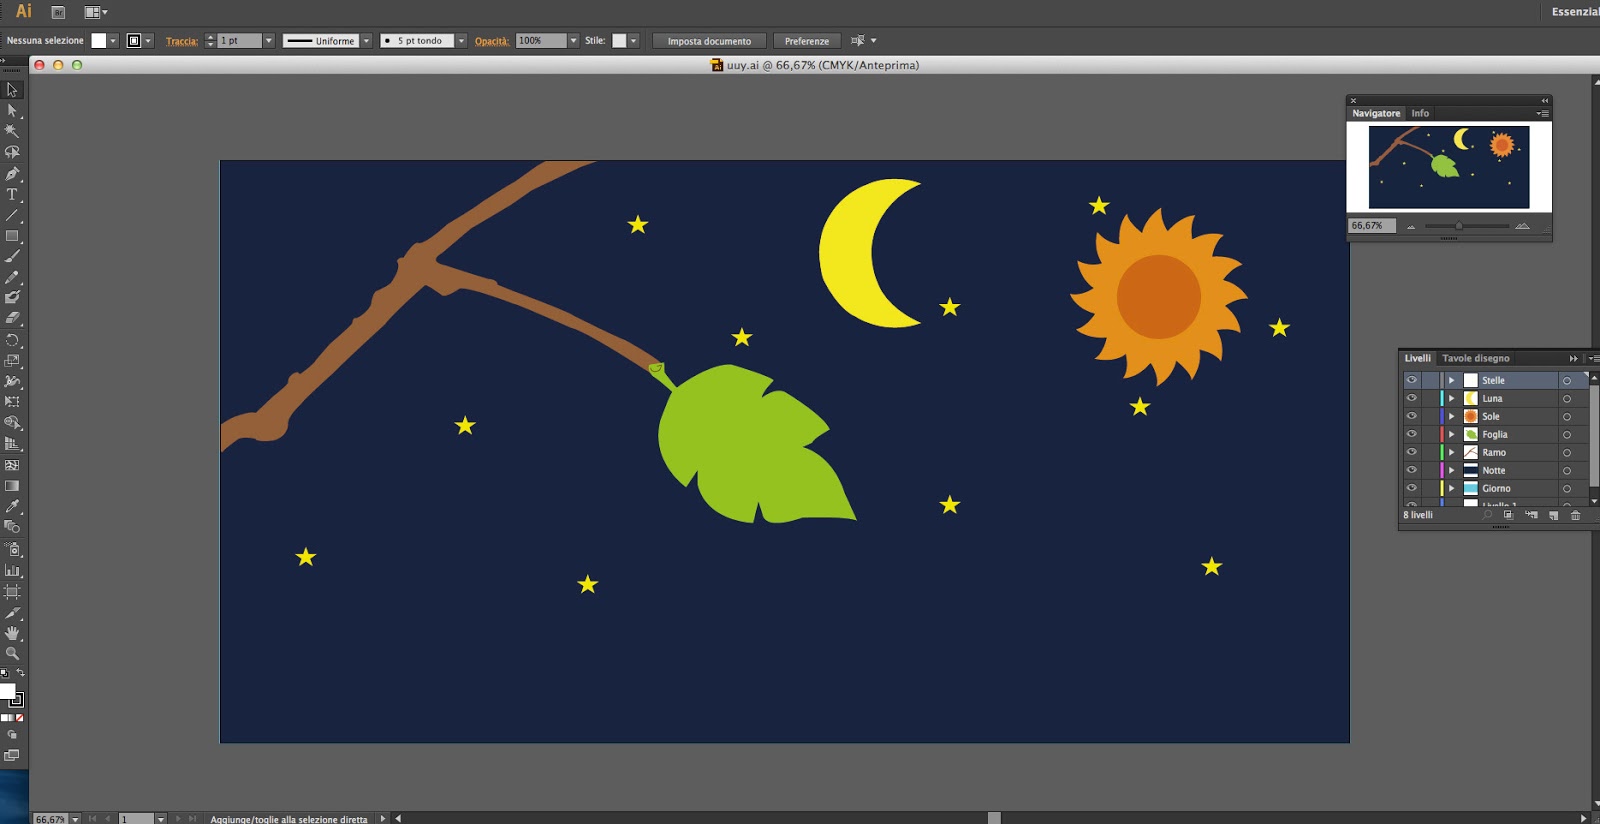Open the stroke weight dropdown
This screenshot has height=824, width=1600.
268,41
